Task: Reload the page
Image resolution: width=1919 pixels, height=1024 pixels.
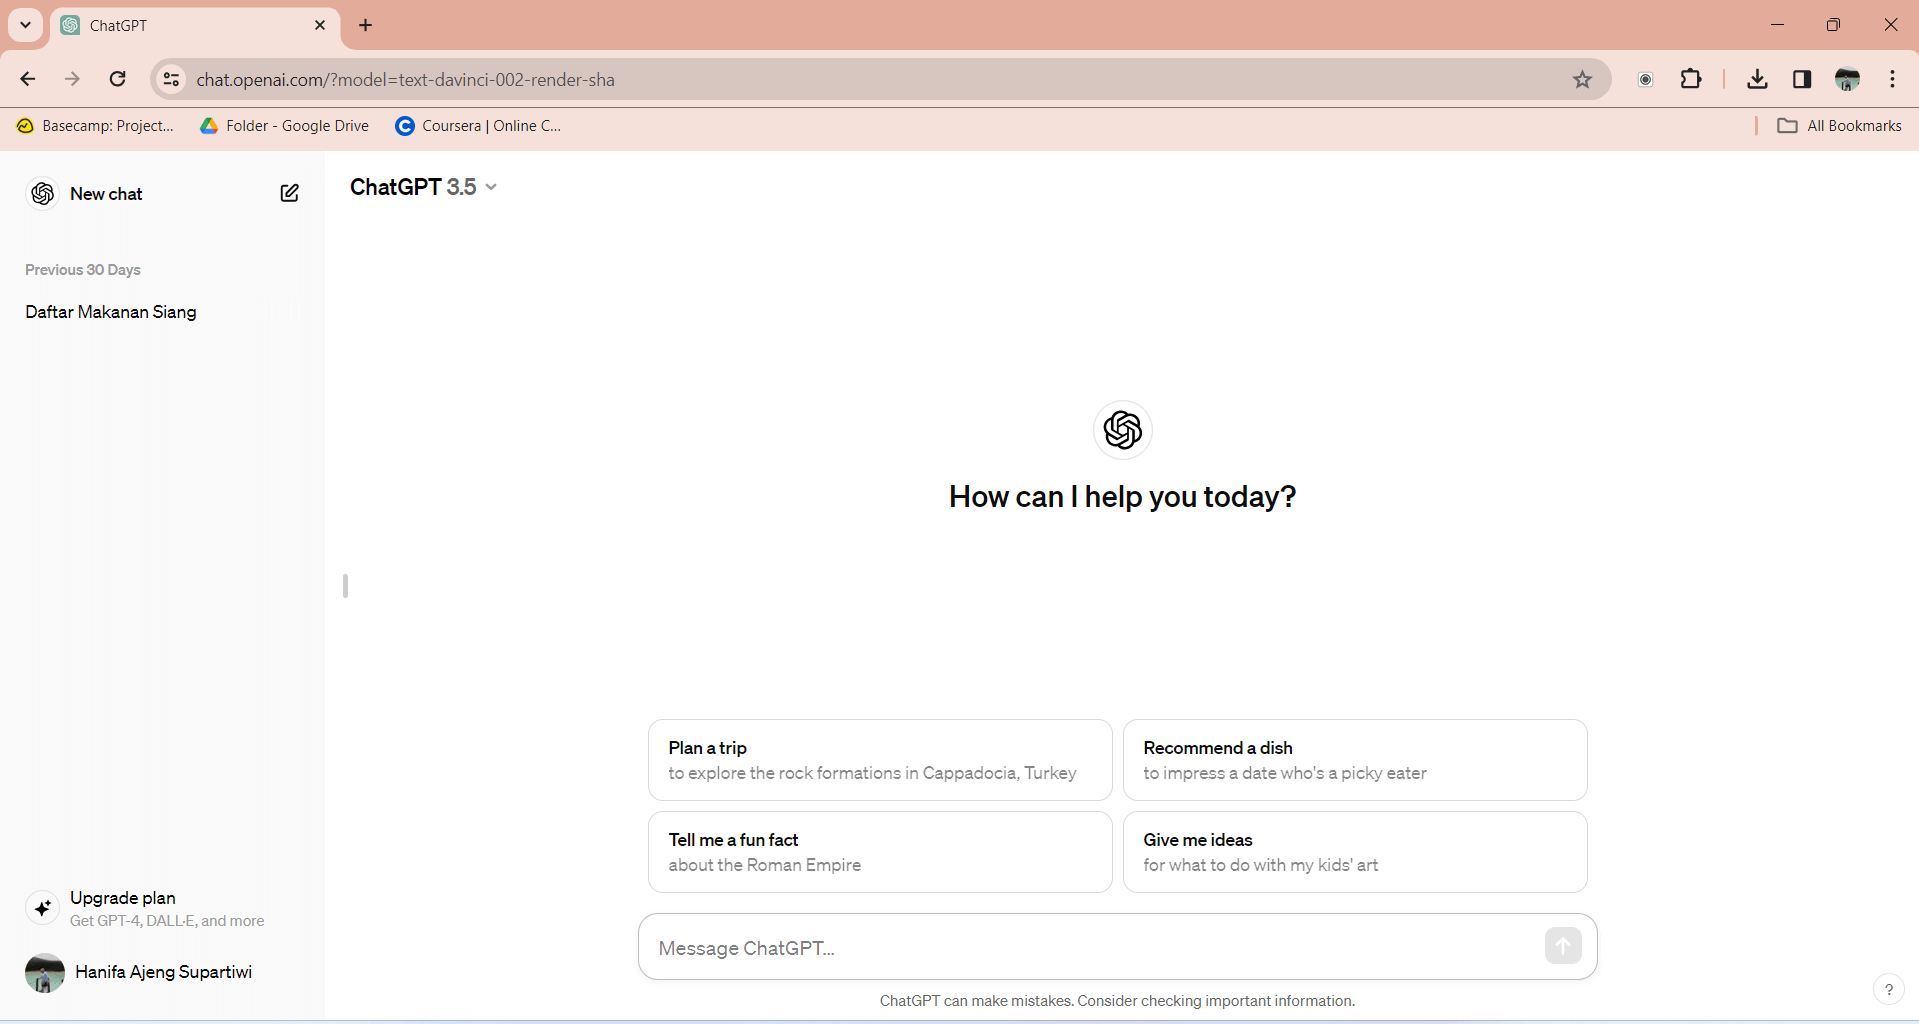Action: click(118, 80)
